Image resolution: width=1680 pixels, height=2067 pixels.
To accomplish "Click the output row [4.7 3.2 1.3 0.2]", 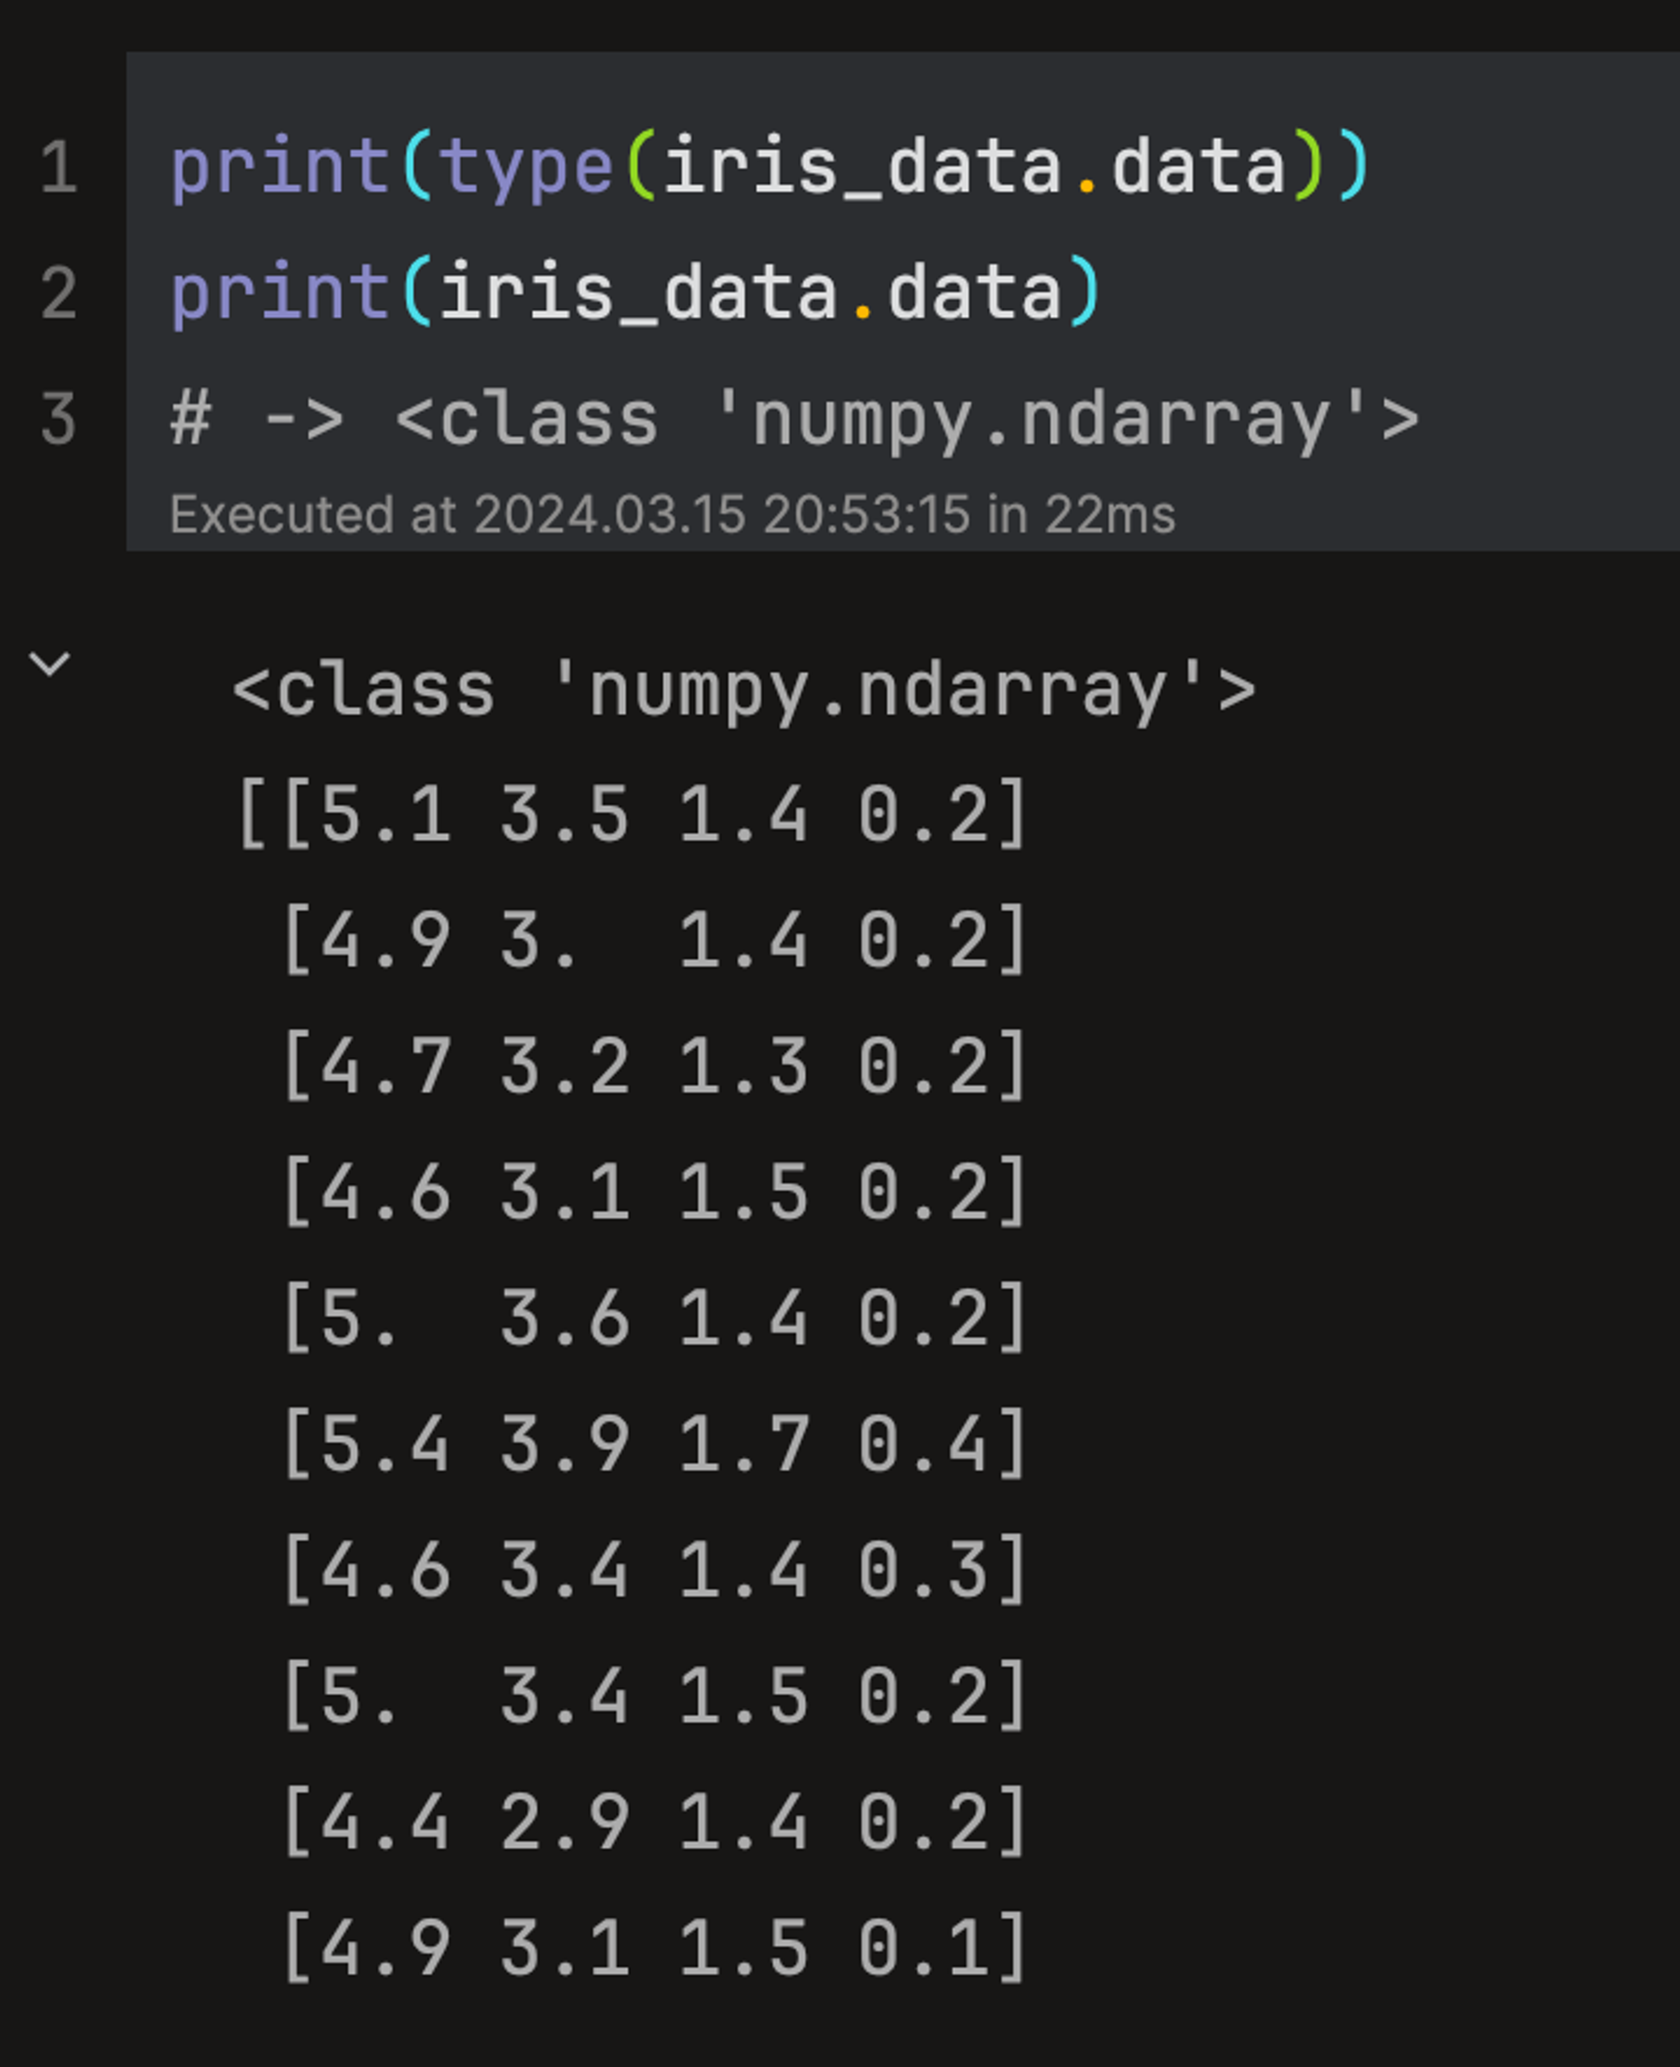I will (655, 1066).
